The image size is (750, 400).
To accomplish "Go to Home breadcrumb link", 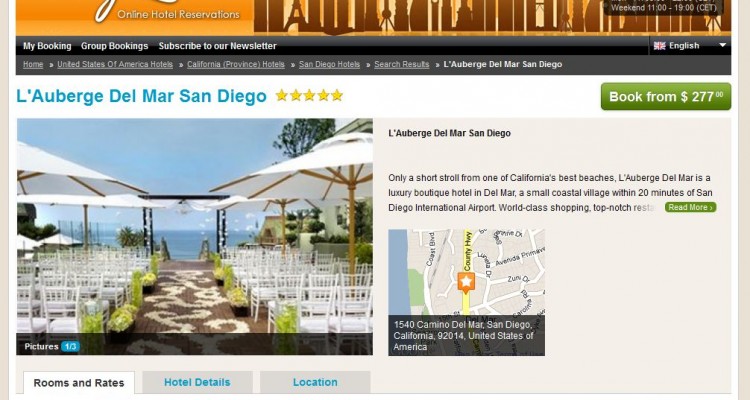I will coord(33,65).
